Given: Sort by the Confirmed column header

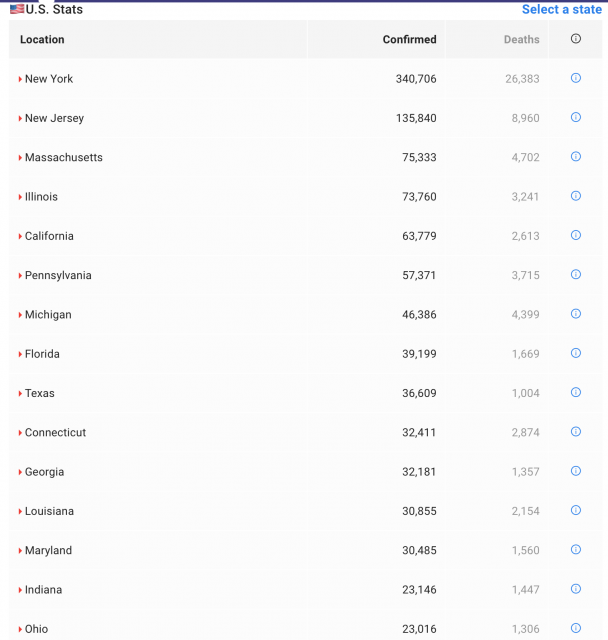Looking at the screenshot, I should (x=409, y=40).
